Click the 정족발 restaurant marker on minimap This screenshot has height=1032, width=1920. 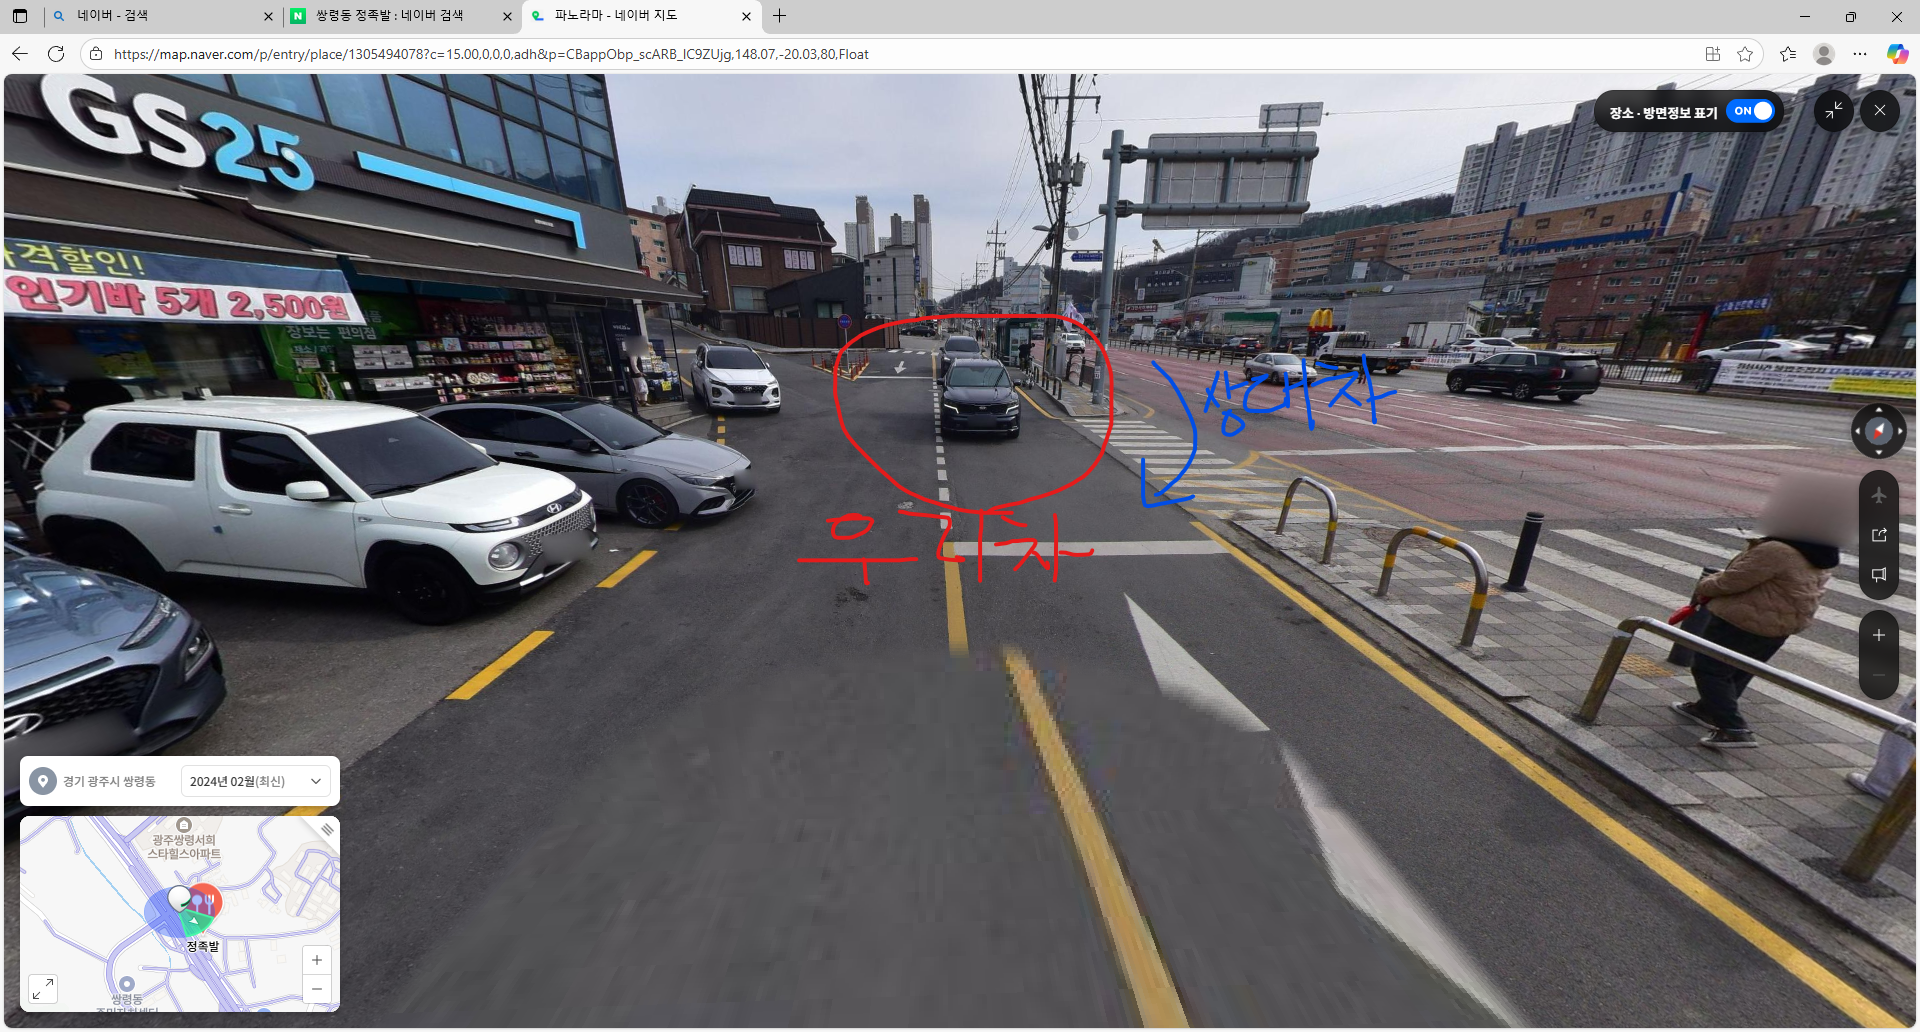203,905
